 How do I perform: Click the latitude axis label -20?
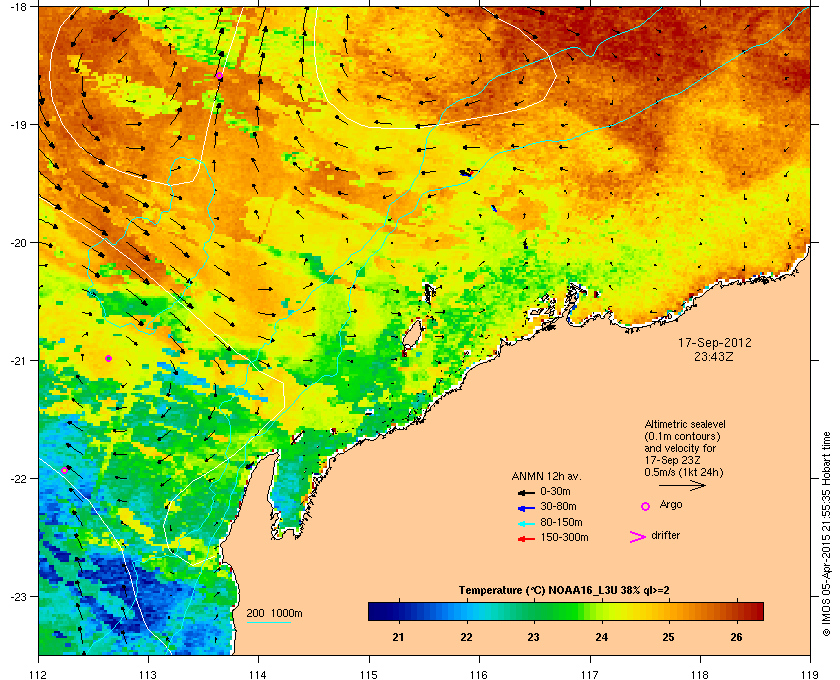[18, 242]
